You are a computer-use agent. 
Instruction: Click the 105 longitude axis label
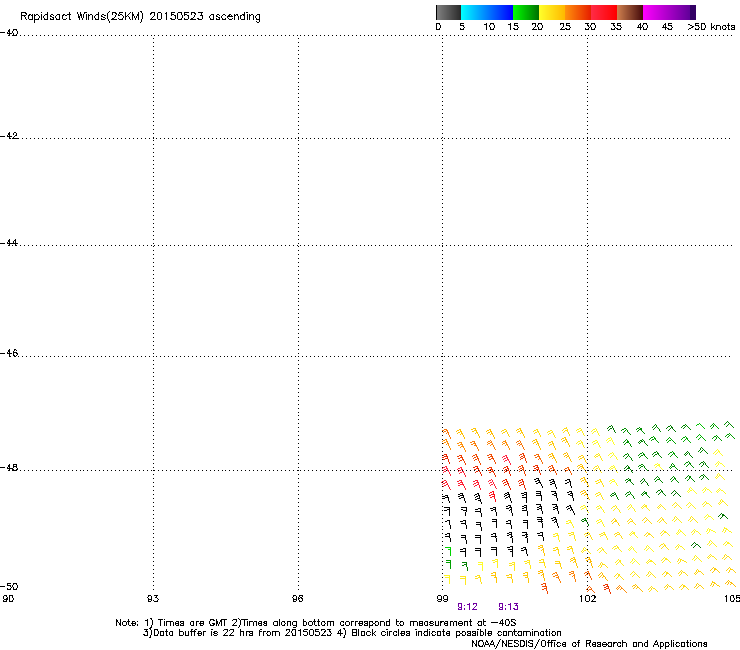point(732,599)
